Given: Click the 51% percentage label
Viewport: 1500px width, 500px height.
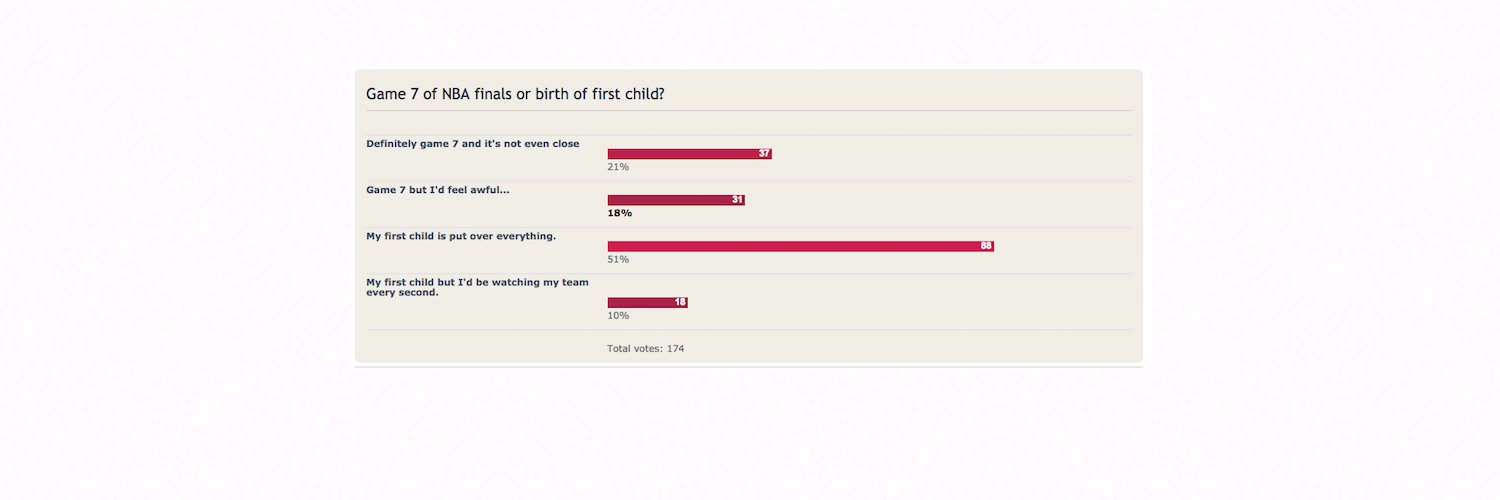Looking at the screenshot, I should [618, 259].
